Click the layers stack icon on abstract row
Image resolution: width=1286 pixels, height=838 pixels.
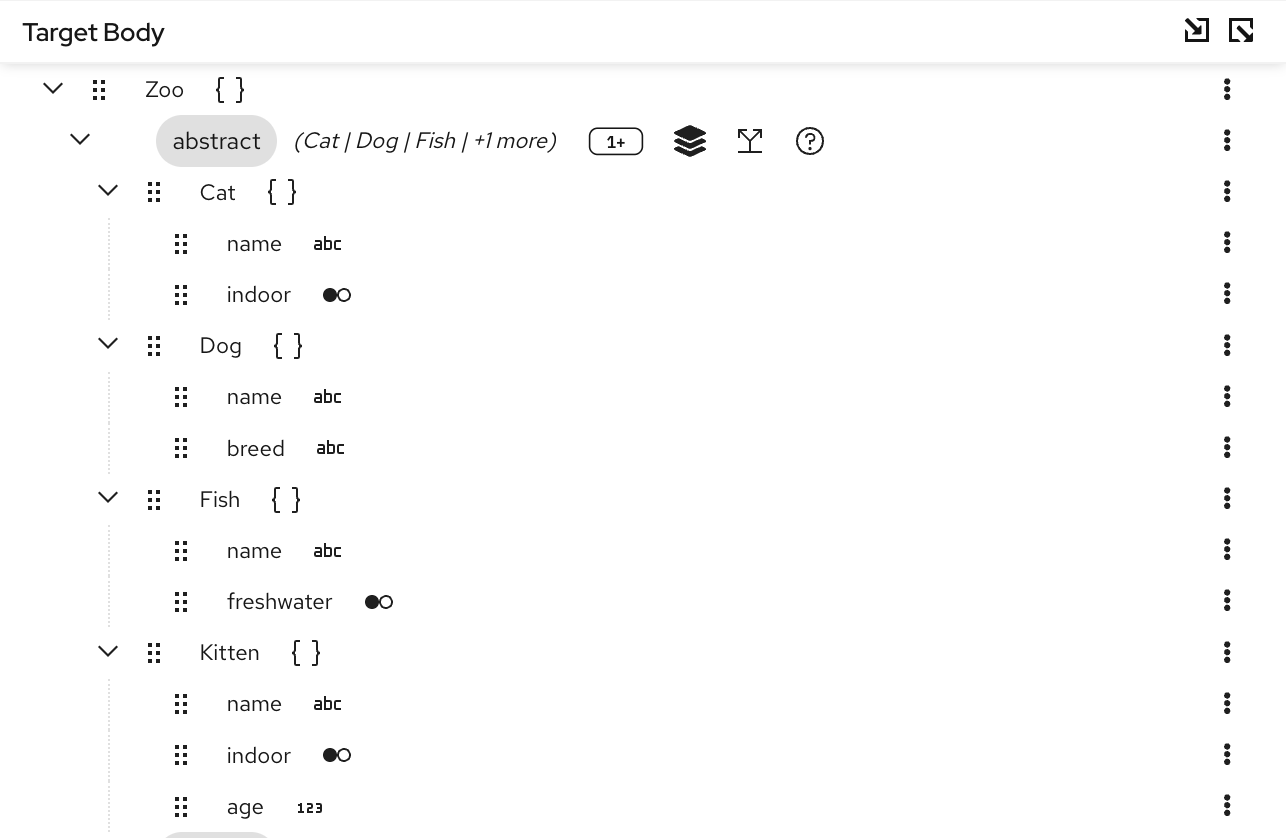[690, 141]
